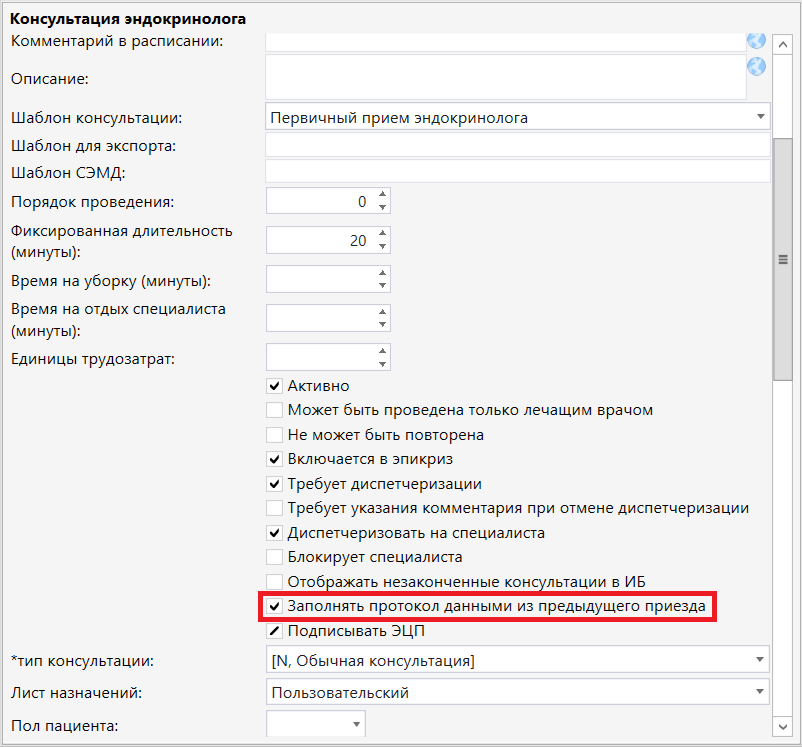Decrease Фиксированная длительность with down arrow
The image size is (802, 747).
pyautogui.click(x=381, y=247)
